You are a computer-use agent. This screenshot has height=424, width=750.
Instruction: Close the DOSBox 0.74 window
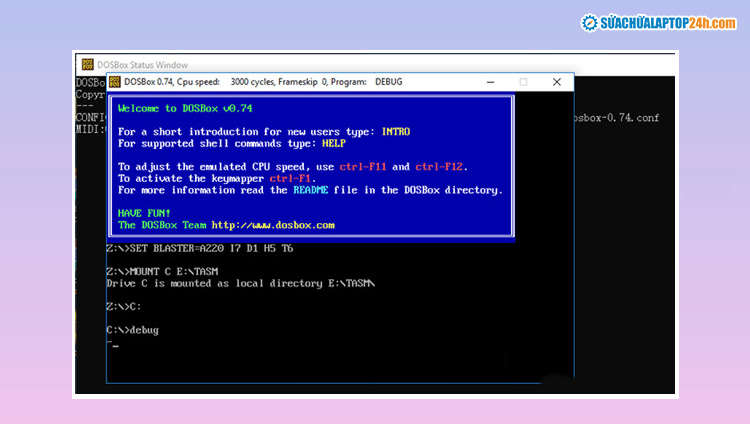[x=557, y=81]
